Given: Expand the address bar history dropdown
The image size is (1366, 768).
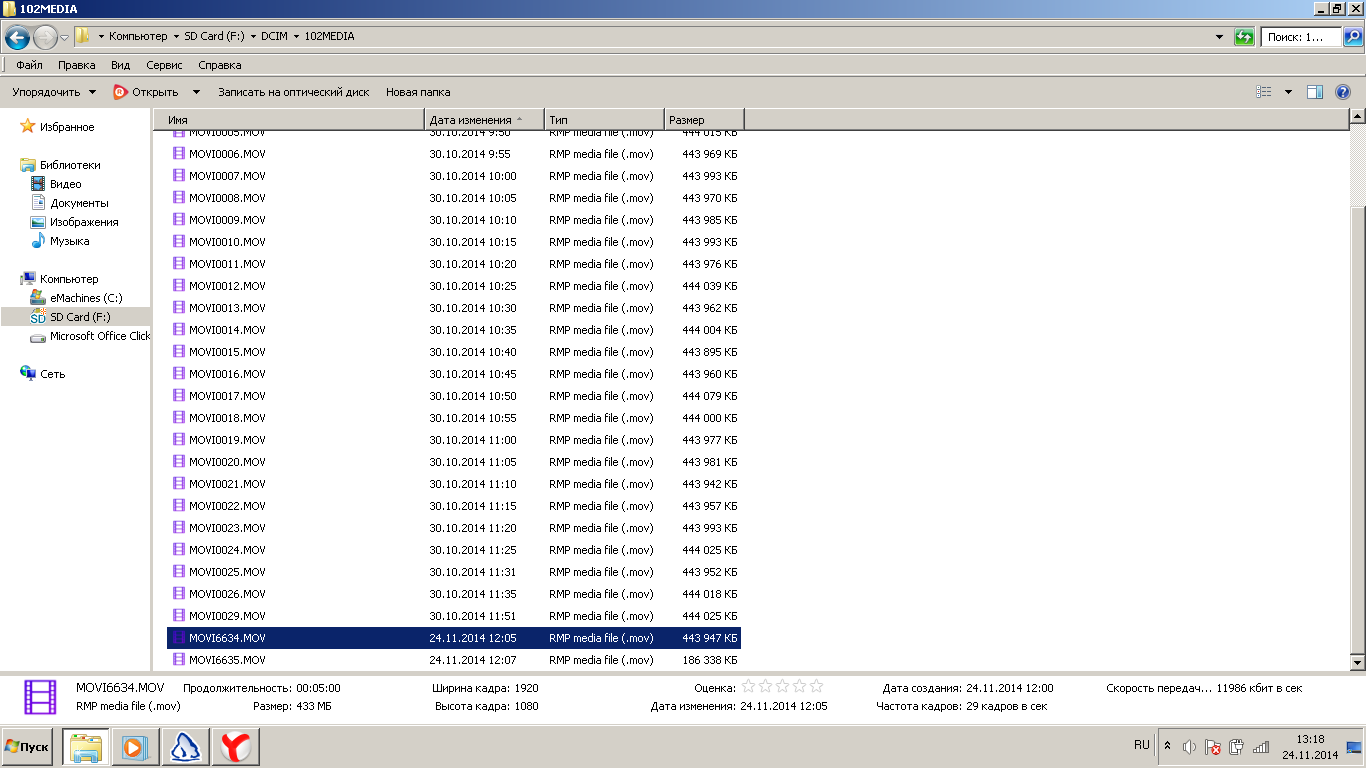Looking at the screenshot, I should pyautogui.click(x=1219, y=37).
